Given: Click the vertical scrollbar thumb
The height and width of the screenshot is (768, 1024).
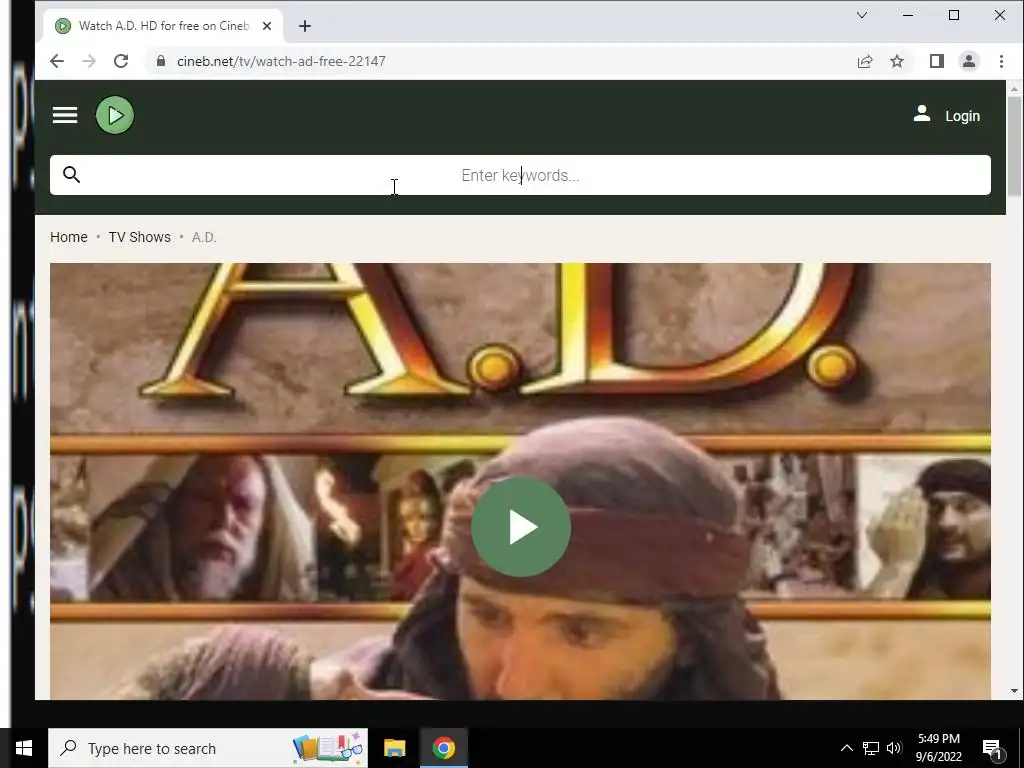Looking at the screenshot, I should click(x=1014, y=146).
